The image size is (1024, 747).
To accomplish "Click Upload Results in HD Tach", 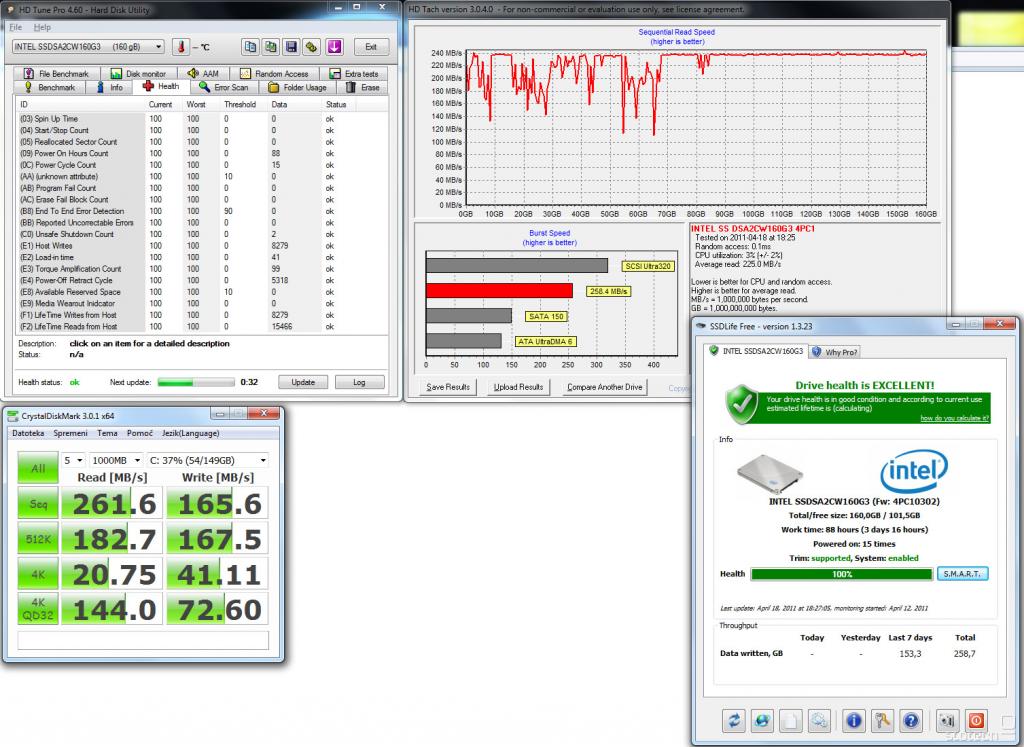I will [x=519, y=387].
